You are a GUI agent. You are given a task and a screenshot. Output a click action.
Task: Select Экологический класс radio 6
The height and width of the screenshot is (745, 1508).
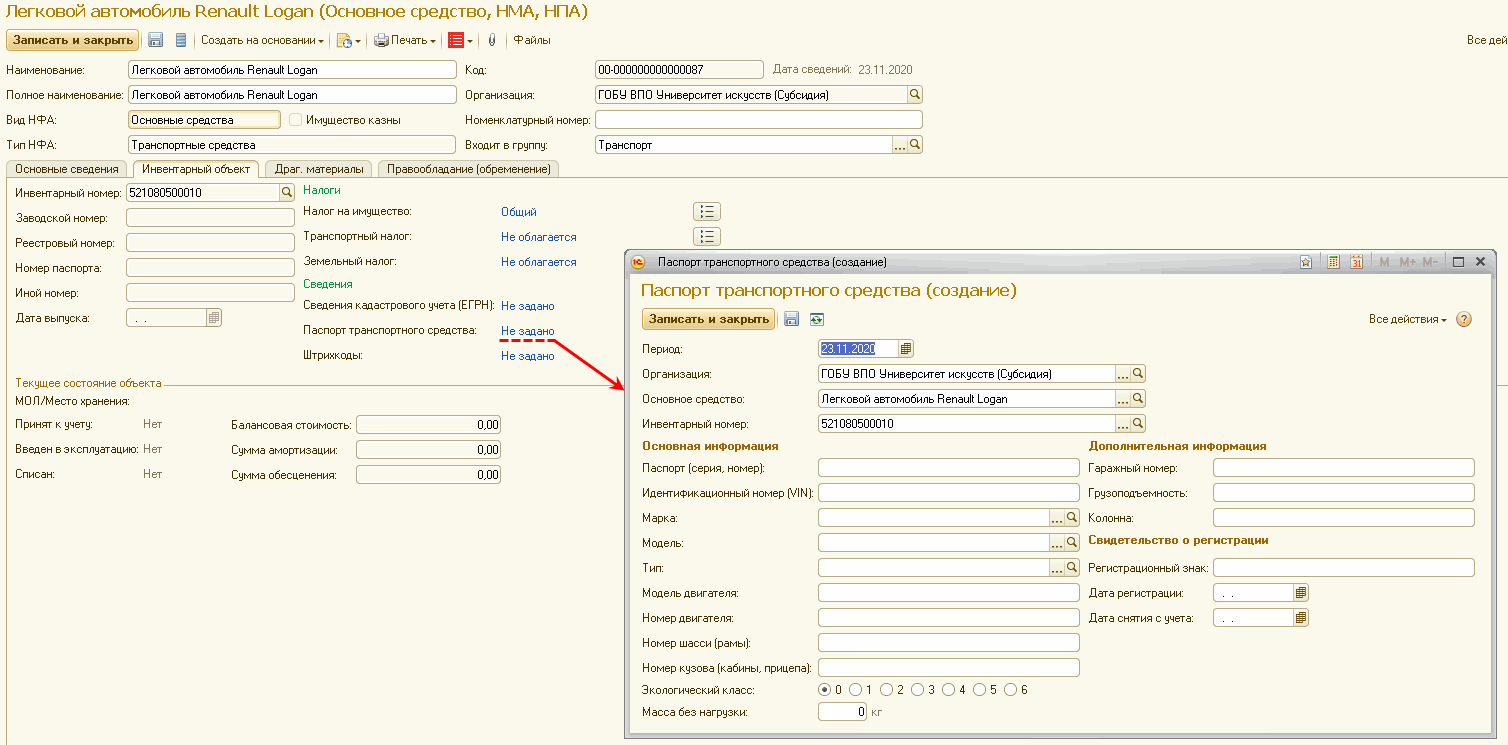click(1011, 690)
